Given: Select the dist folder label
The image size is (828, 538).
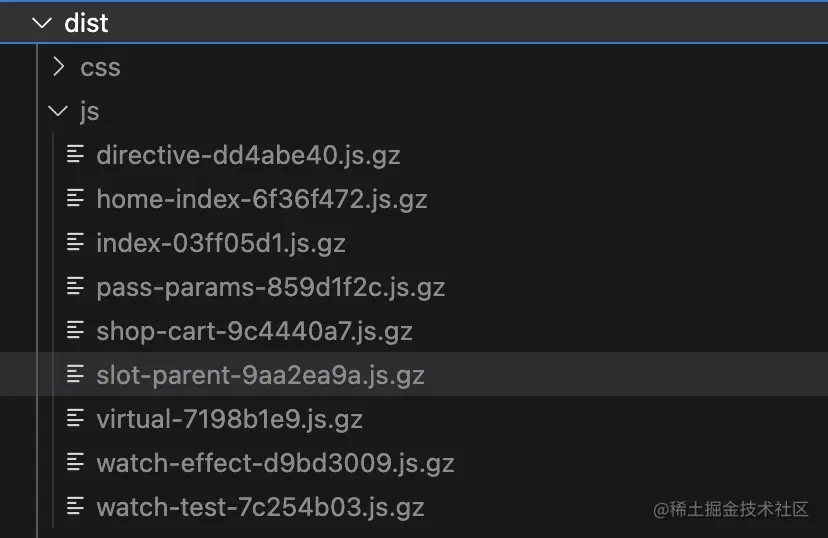Looking at the screenshot, I should (86, 23).
